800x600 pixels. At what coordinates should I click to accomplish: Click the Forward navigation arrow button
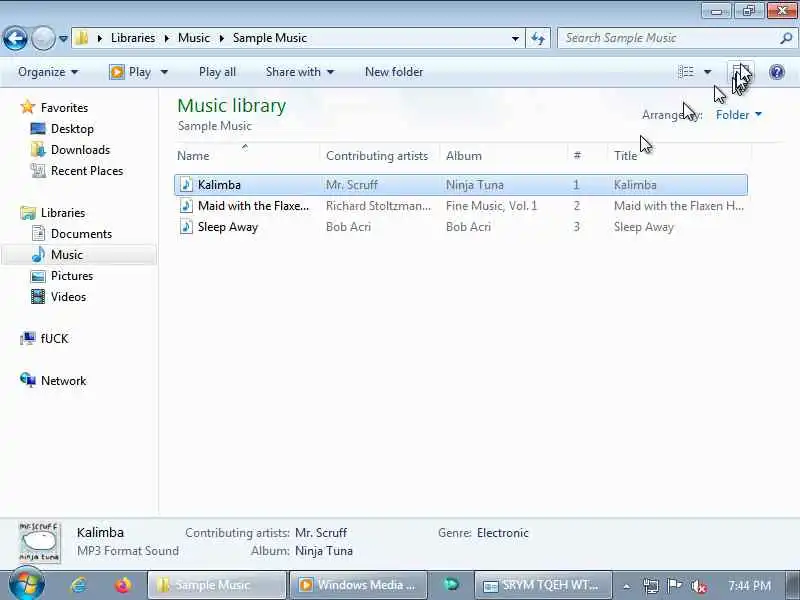pos(43,38)
